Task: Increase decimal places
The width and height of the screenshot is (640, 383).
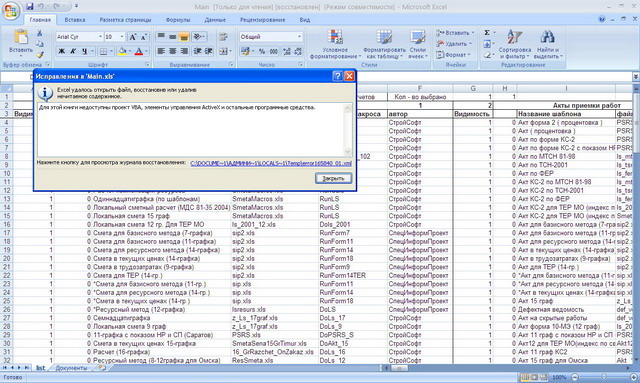Action: (x=287, y=51)
